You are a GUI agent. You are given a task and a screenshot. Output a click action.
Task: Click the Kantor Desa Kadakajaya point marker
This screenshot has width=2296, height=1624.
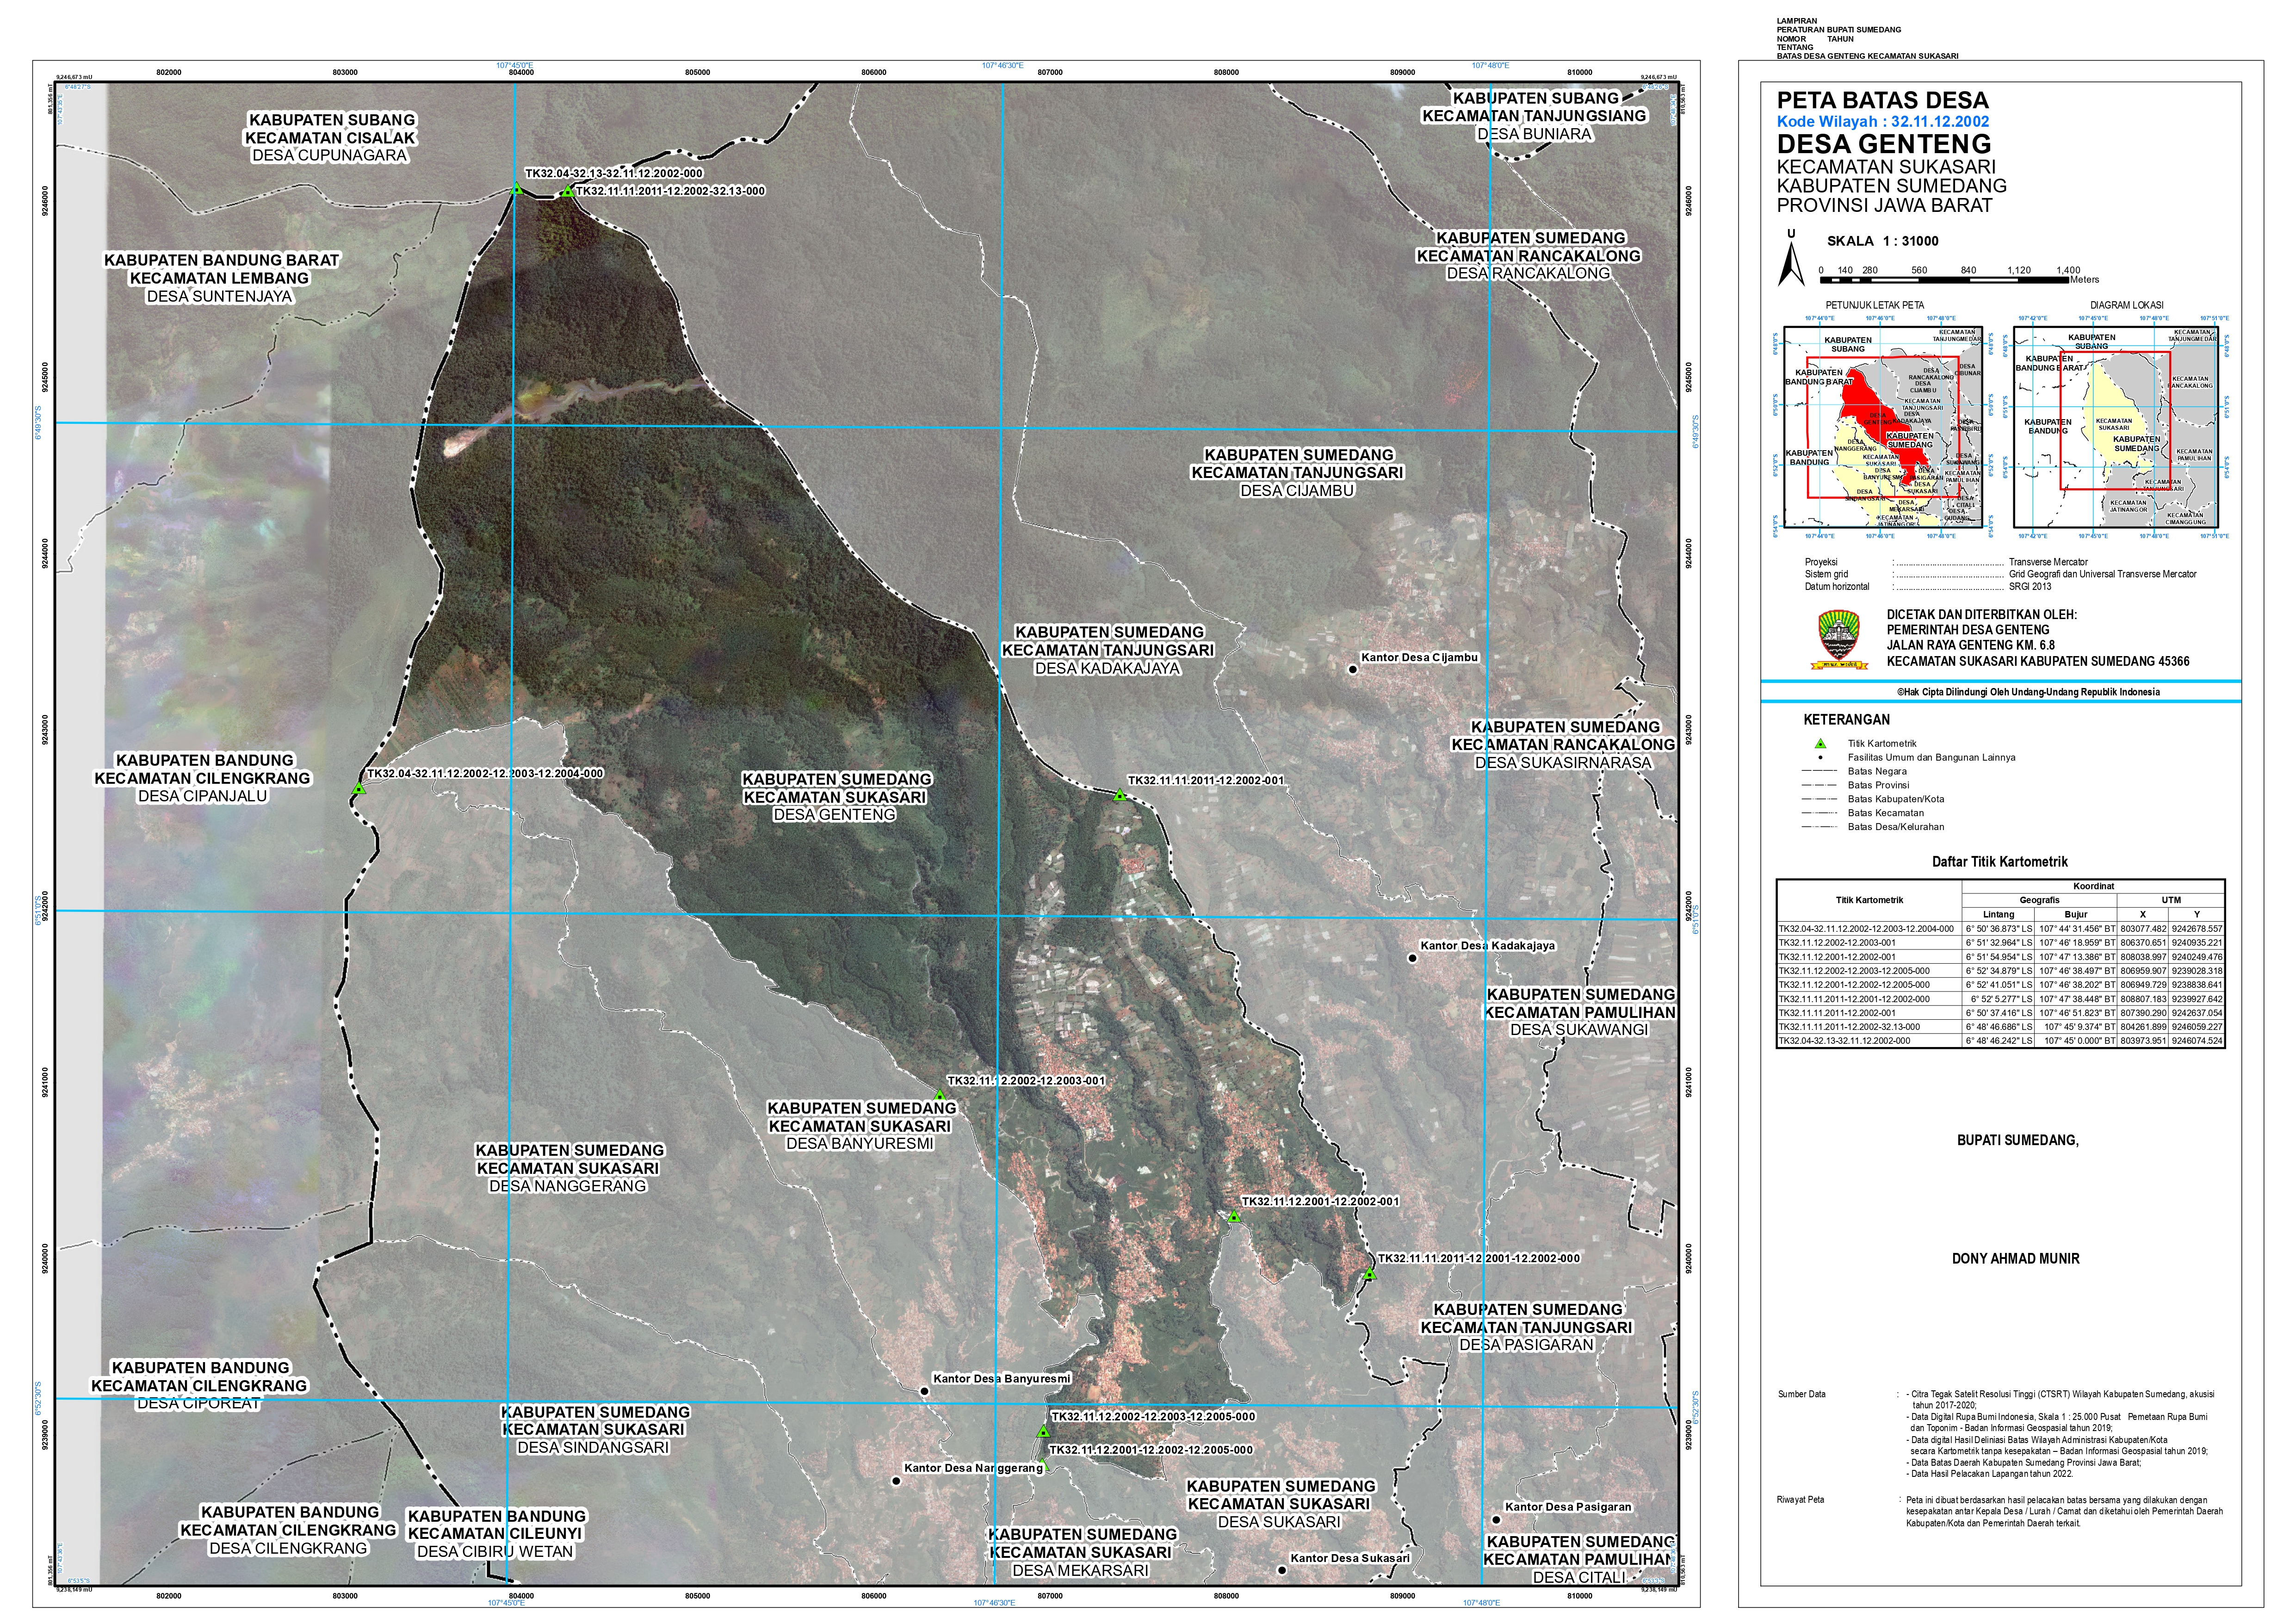click(1413, 958)
